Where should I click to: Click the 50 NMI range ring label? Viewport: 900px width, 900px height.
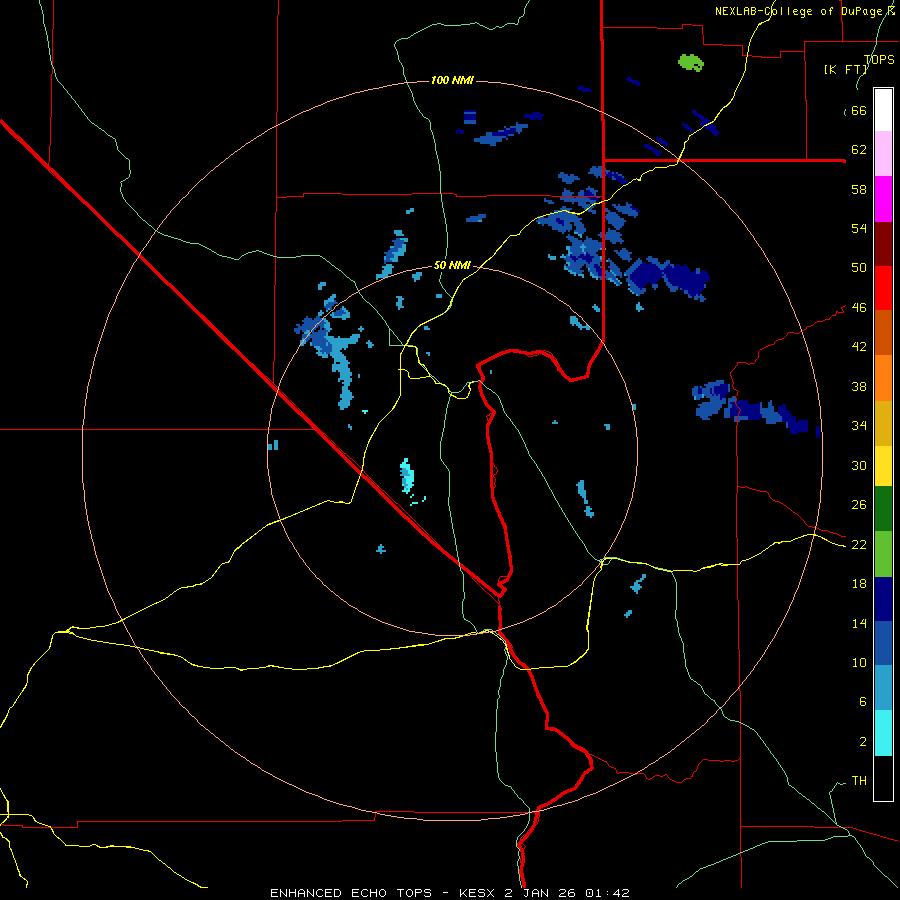point(452,265)
